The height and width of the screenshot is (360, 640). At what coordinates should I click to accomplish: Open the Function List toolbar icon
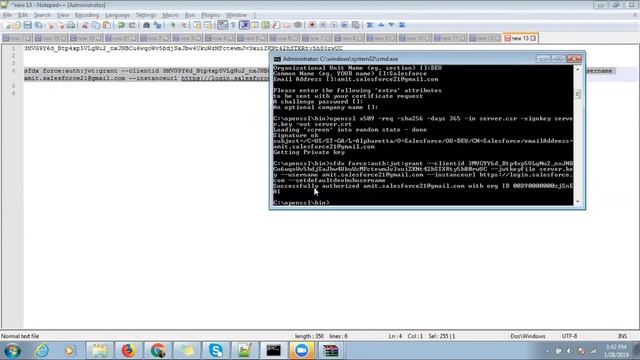coord(276,25)
